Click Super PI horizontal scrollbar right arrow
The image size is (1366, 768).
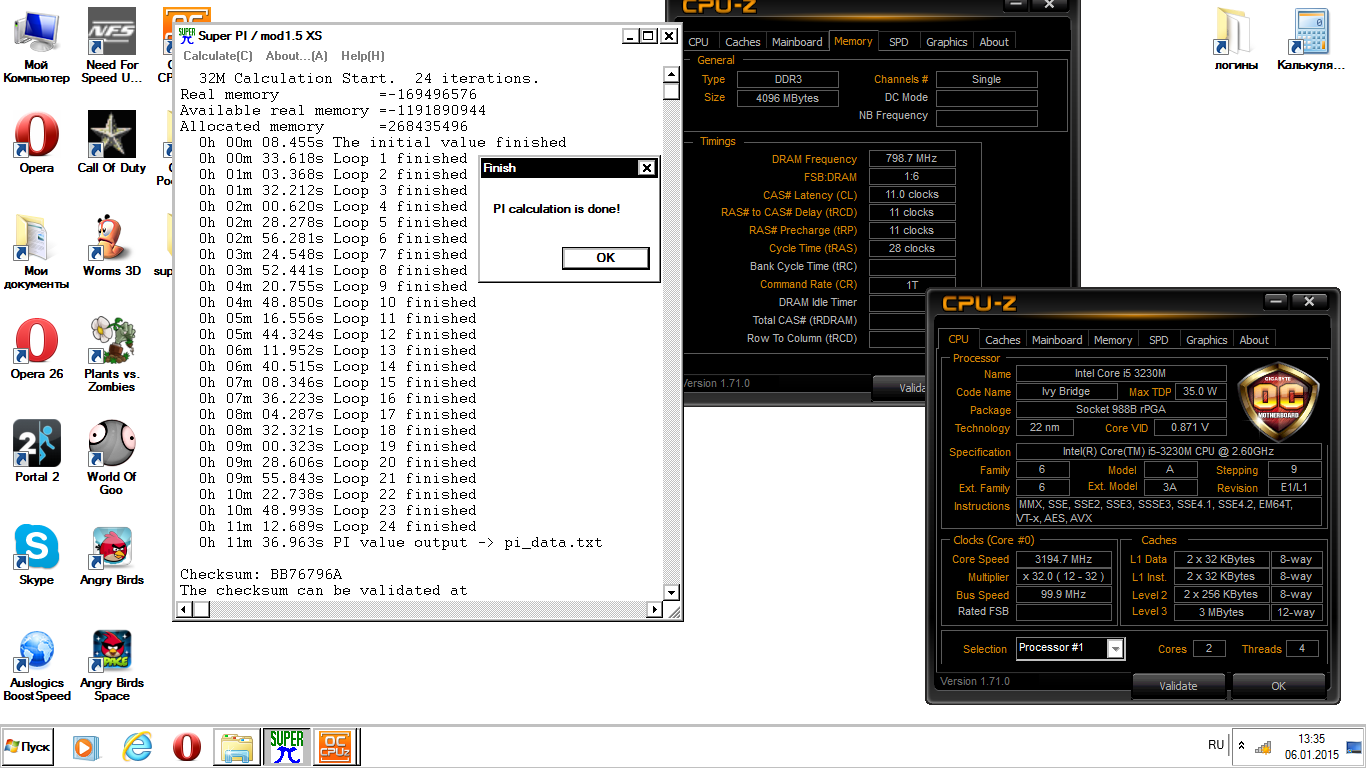tap(656, 609)
